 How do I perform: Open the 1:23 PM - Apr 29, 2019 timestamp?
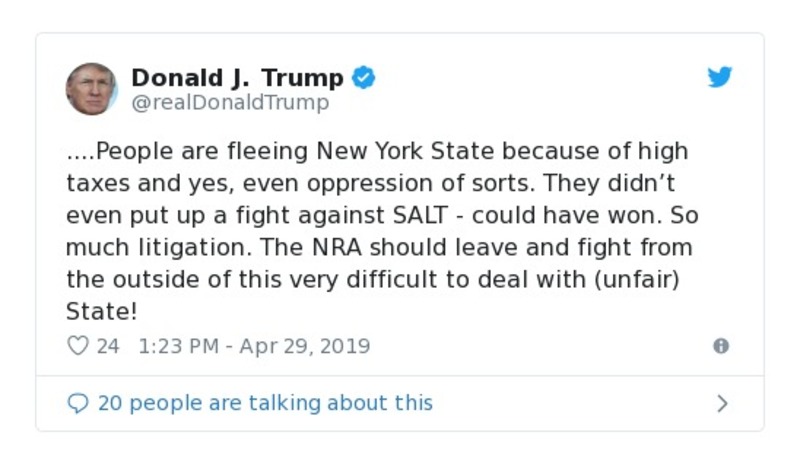point(254,346)
